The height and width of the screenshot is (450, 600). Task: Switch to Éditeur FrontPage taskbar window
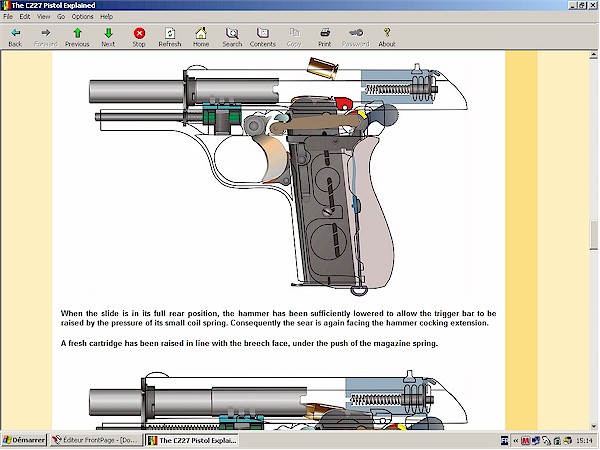coord(96,440)
